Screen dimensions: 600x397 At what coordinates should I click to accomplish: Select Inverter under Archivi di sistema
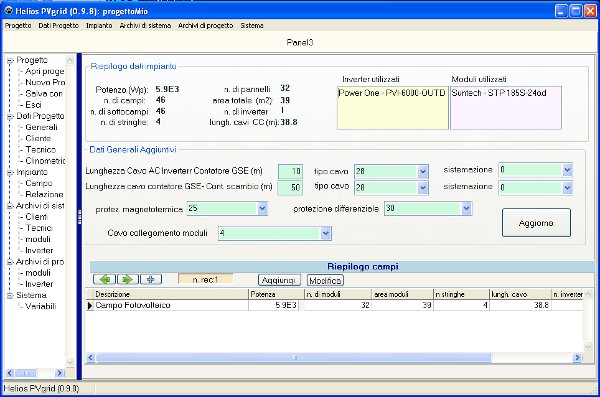point(39,250)
